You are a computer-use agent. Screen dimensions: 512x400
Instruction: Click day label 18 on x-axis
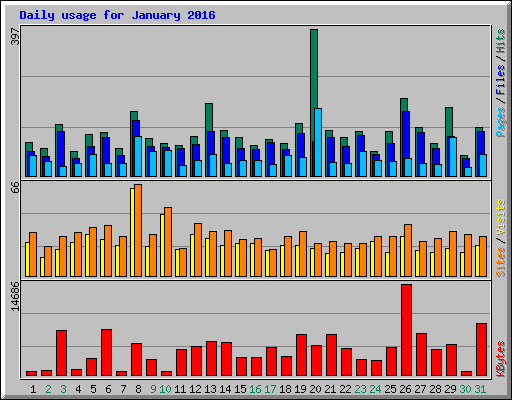tap(285, 389)
